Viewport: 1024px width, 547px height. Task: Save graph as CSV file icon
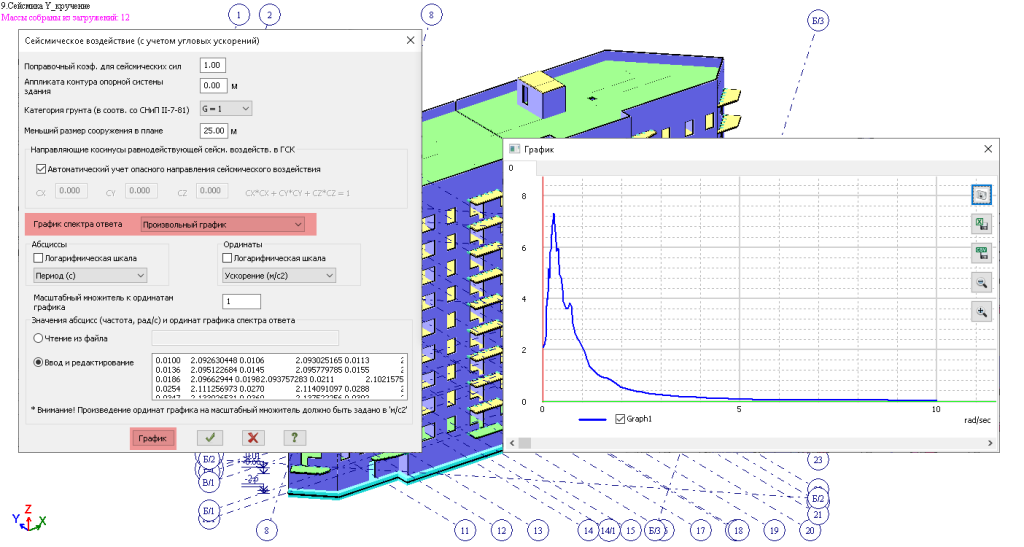pyautogui.click(x=982, y=253)
